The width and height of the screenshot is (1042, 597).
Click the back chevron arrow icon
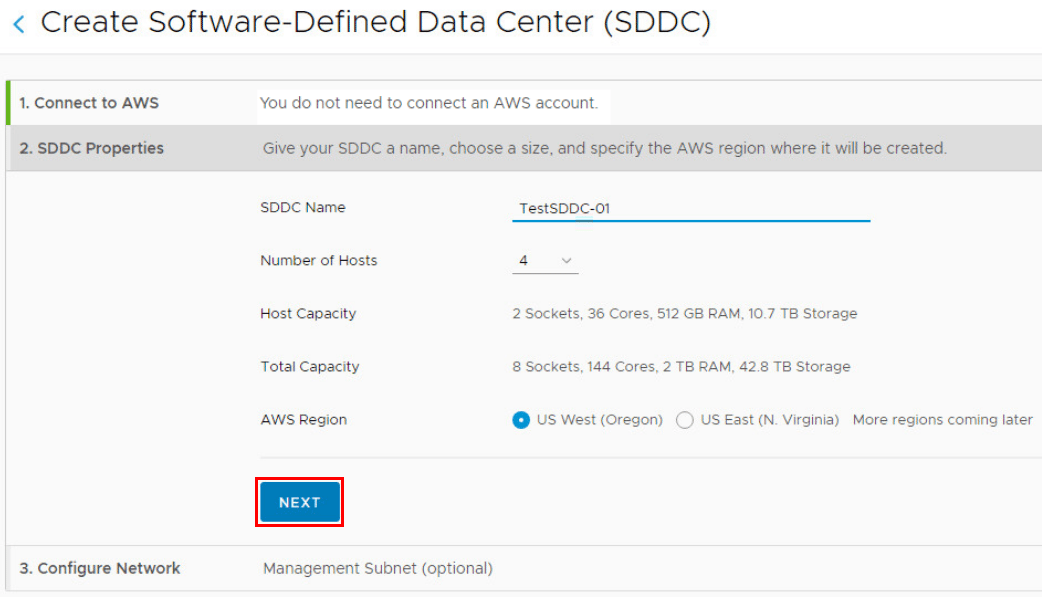19,24
